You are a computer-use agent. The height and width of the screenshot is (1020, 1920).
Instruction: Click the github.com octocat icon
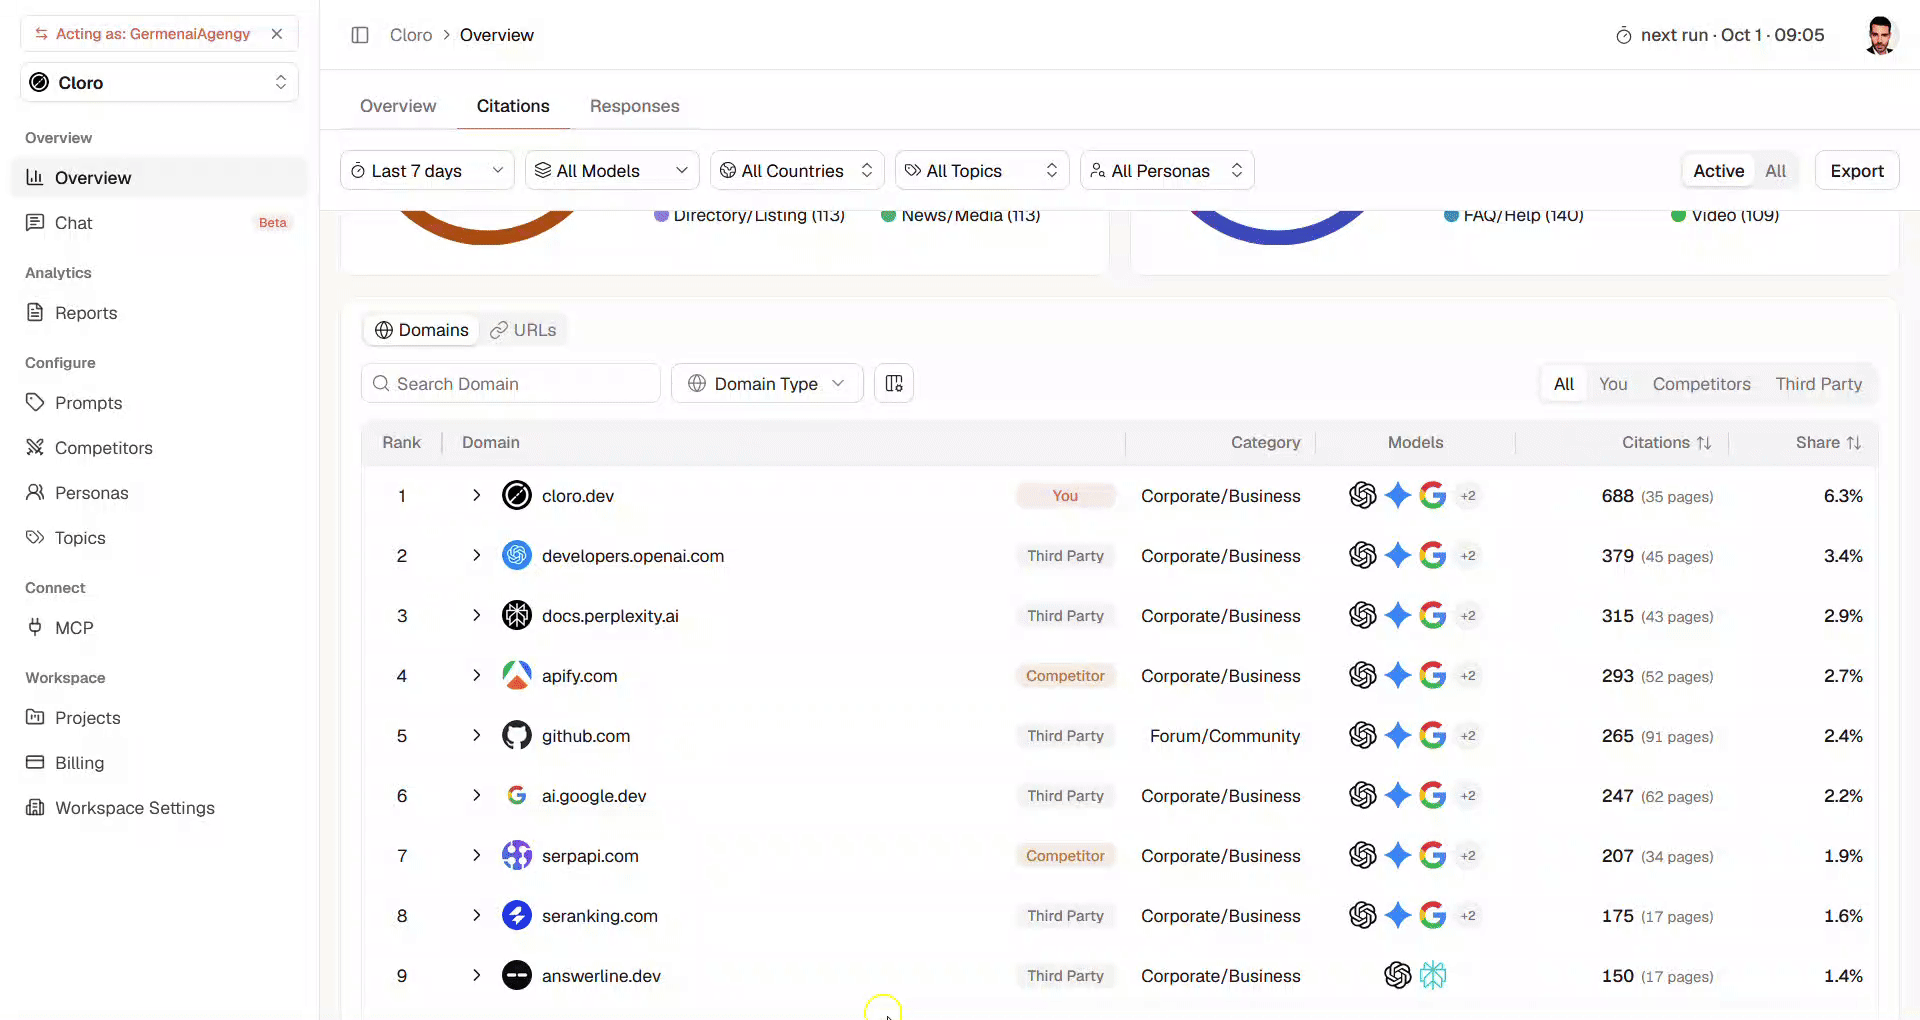pyautogui.click(x=517, y=735)
